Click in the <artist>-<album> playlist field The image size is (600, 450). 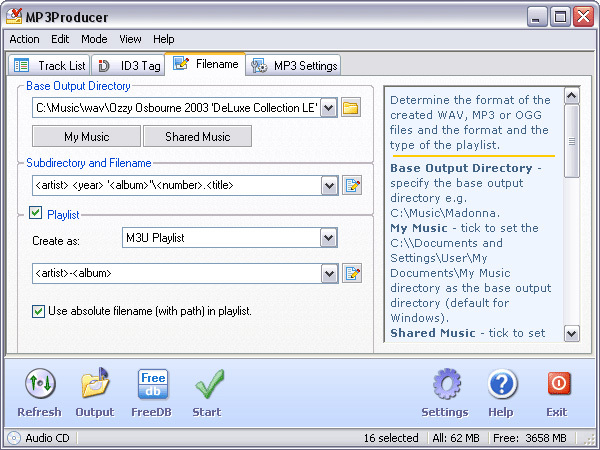(x=177, y=274)
